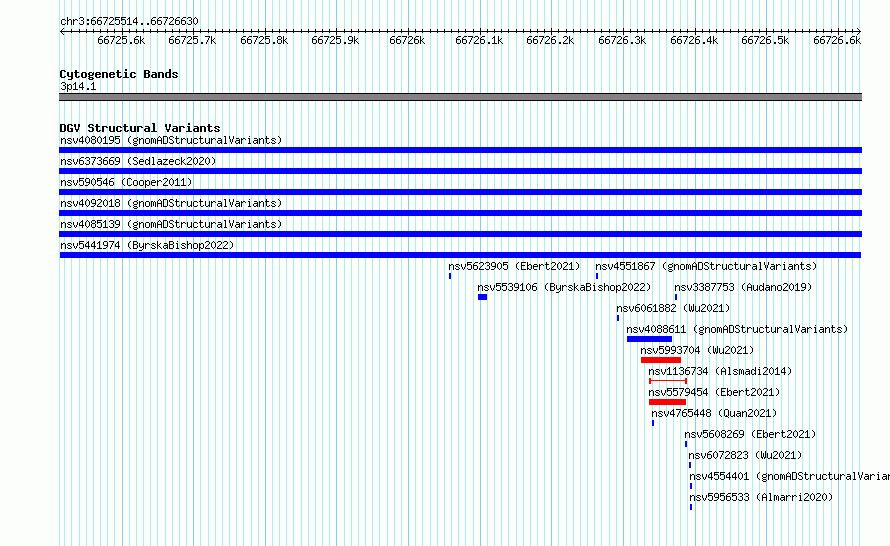This screenshot has width=890, height=546.
Task: Open nsv3387753 (Audano2019) label
Action: [x=743, y=287]
